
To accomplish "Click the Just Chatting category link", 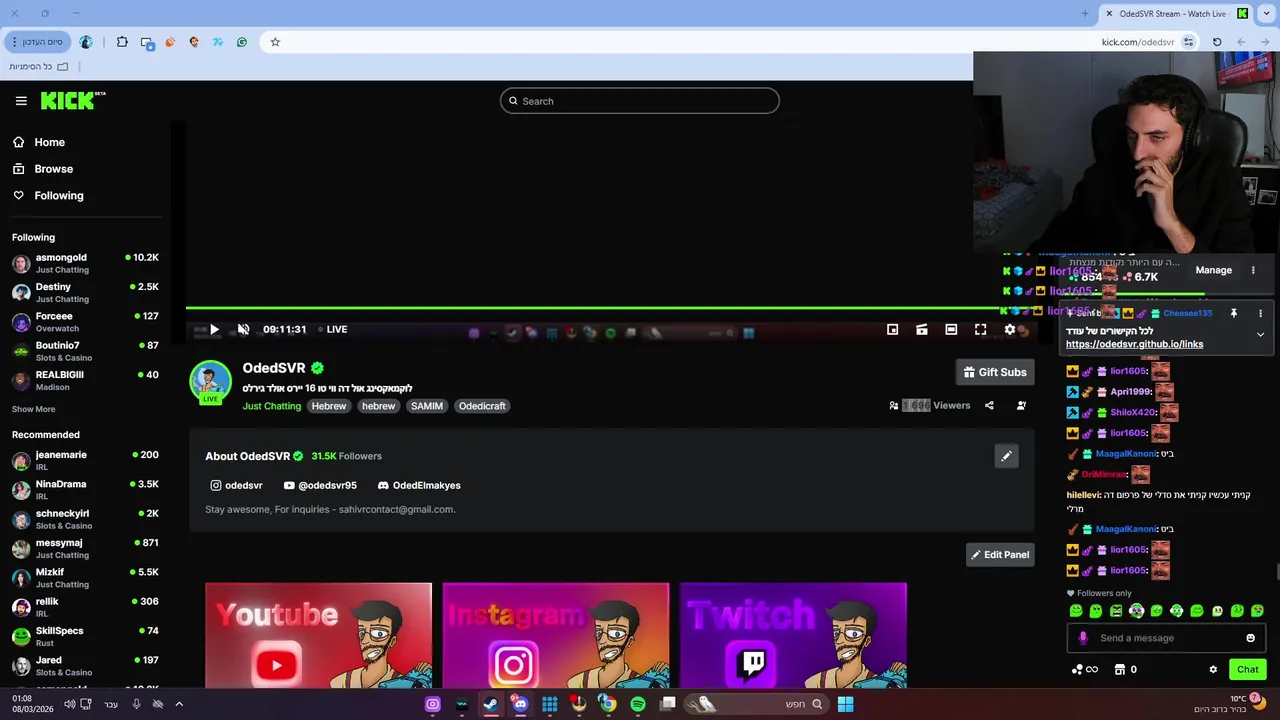I will [271, 406].
